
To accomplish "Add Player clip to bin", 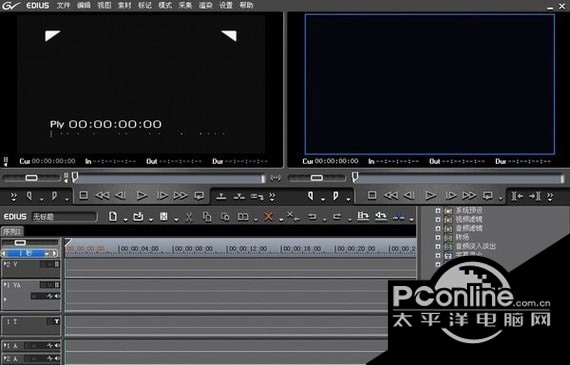I will 257,196.
